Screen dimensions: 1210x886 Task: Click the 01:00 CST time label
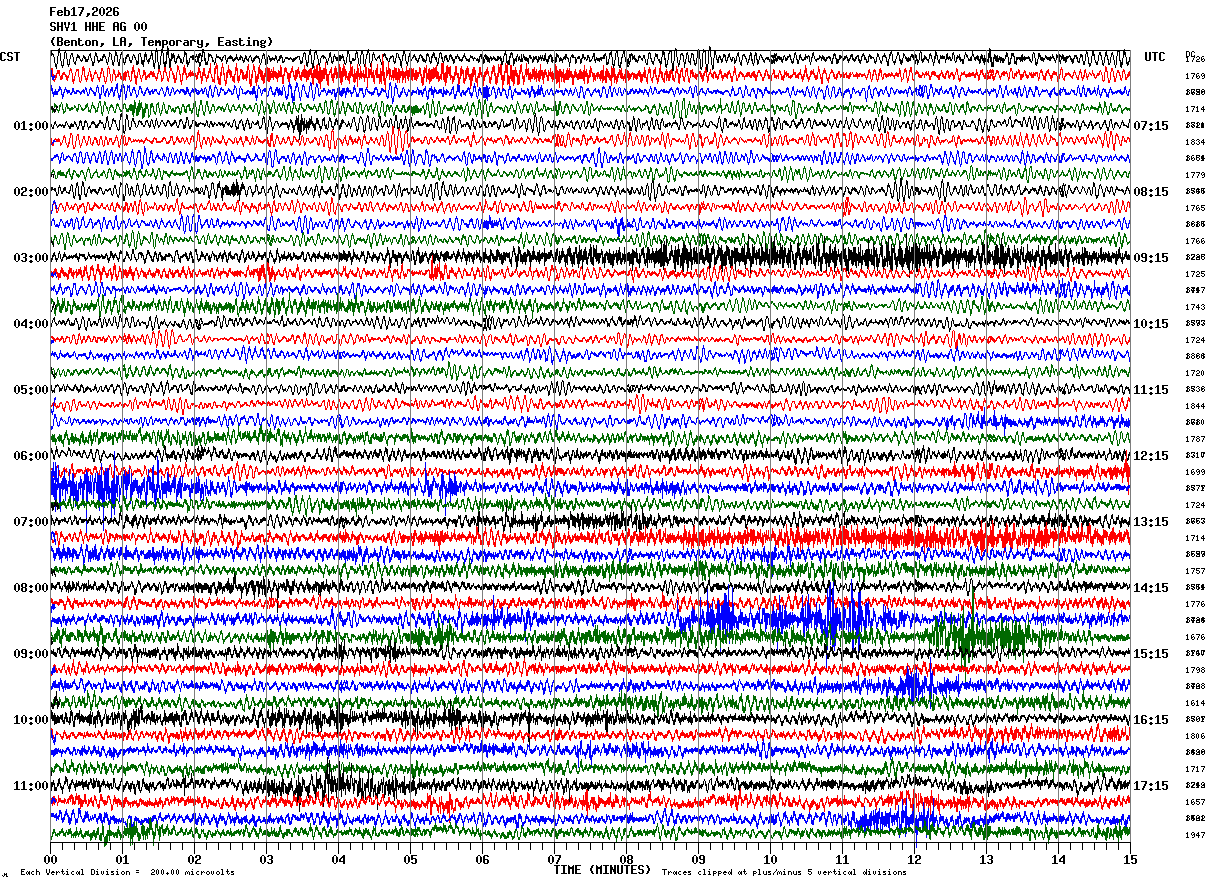point(31,126)
